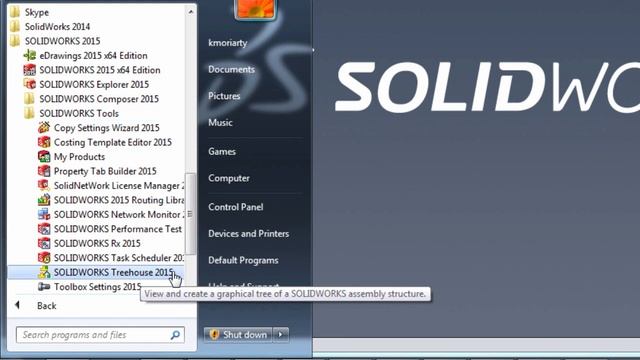Select 'My Products' text entry

(79, 157)
